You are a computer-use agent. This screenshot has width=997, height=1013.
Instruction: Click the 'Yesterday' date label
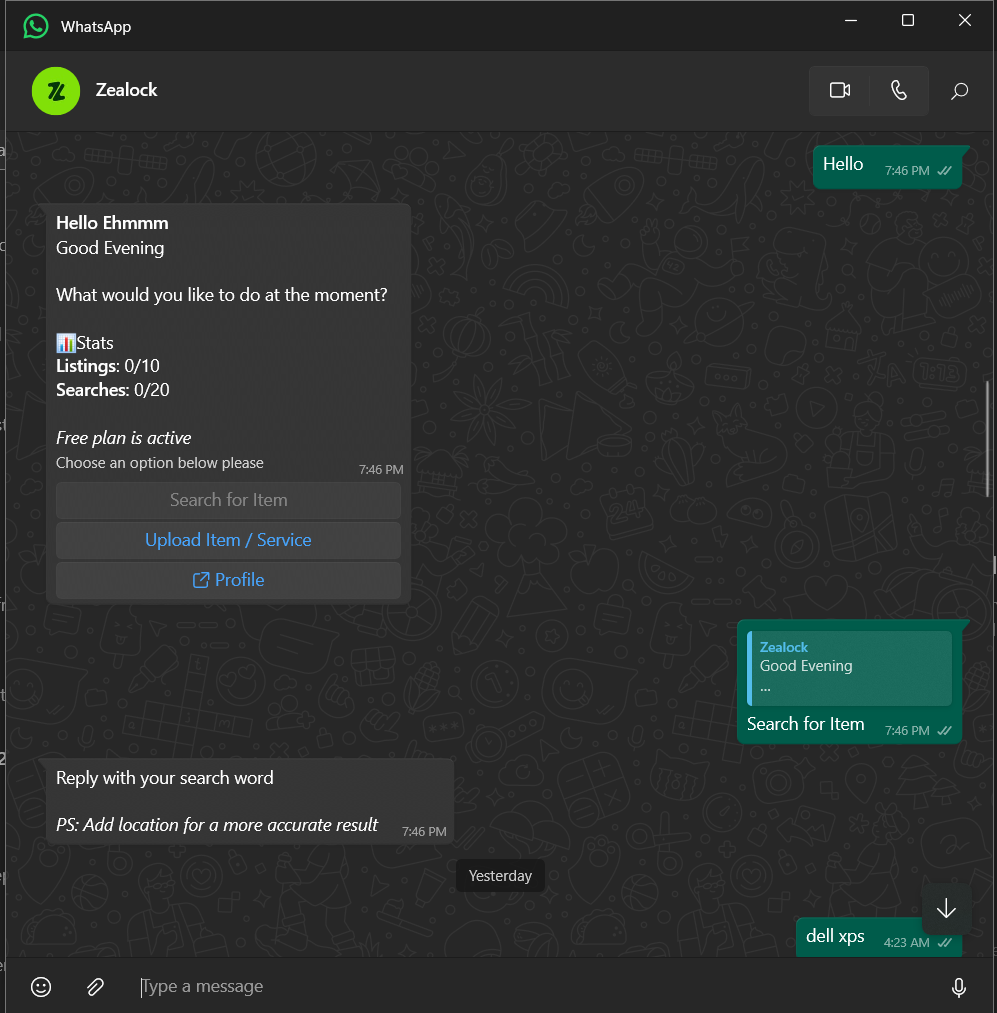[x=500, y=875]
